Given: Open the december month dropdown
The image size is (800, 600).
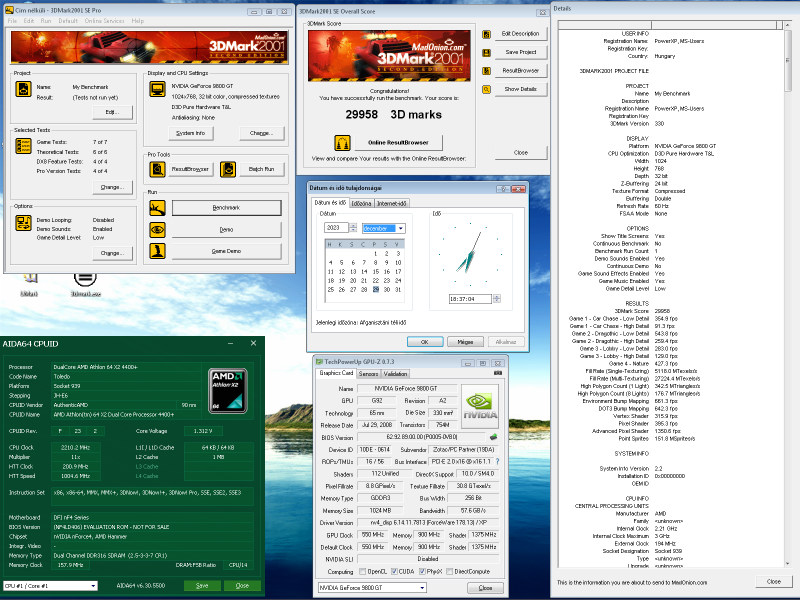Looking at the screenshot, I should [401, 228].
